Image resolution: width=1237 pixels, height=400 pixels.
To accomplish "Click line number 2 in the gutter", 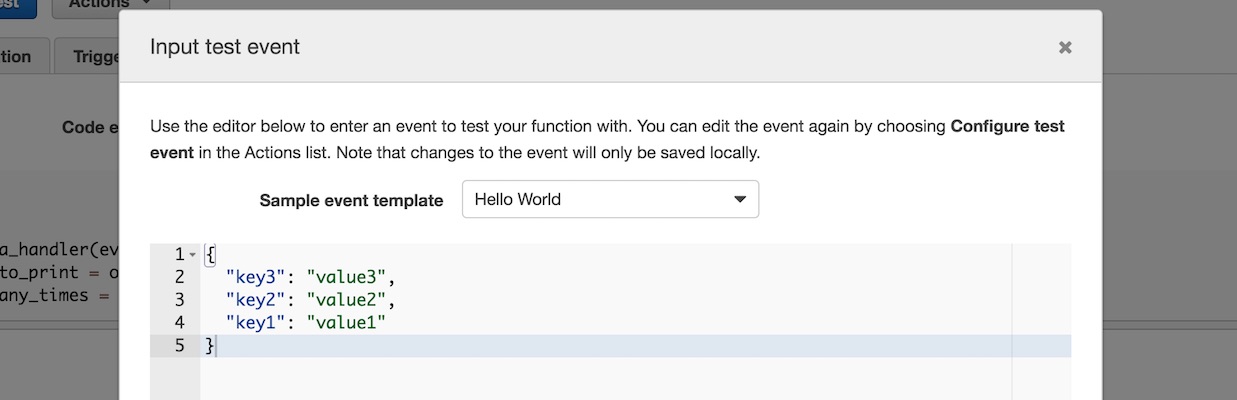I will [x=179, y=277].
